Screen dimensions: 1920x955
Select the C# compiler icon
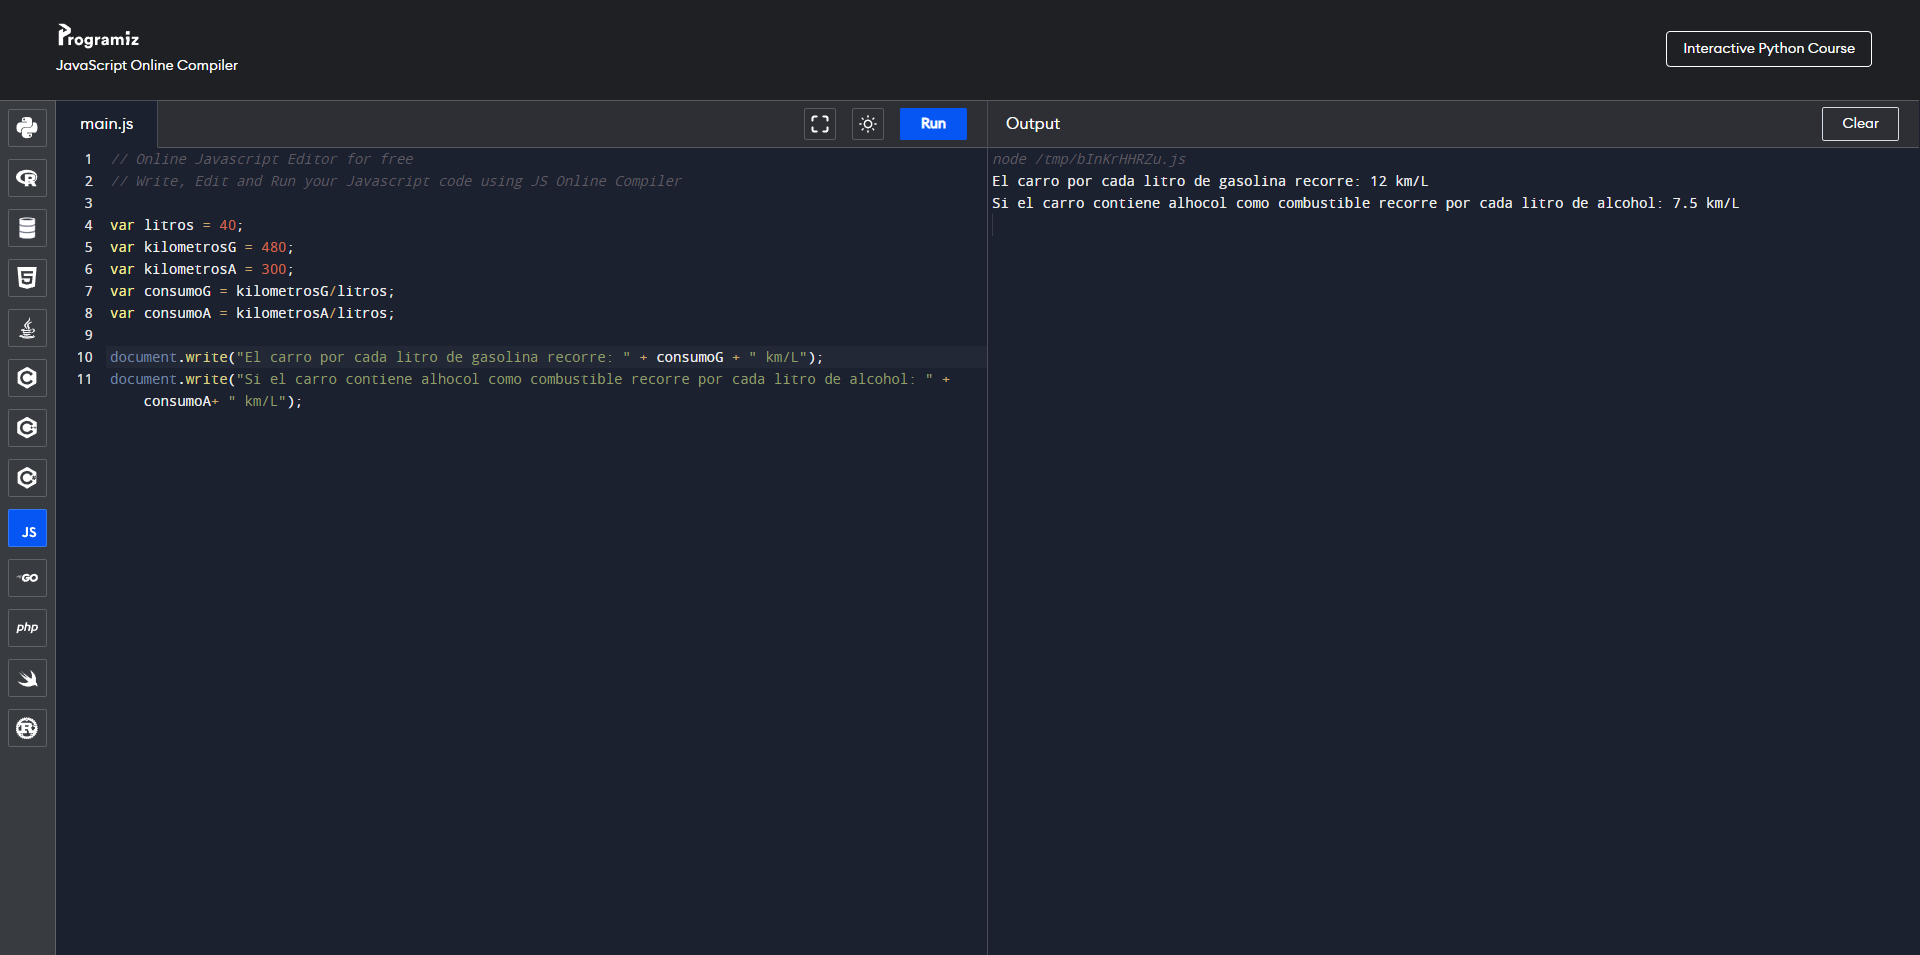coord(27,478)
